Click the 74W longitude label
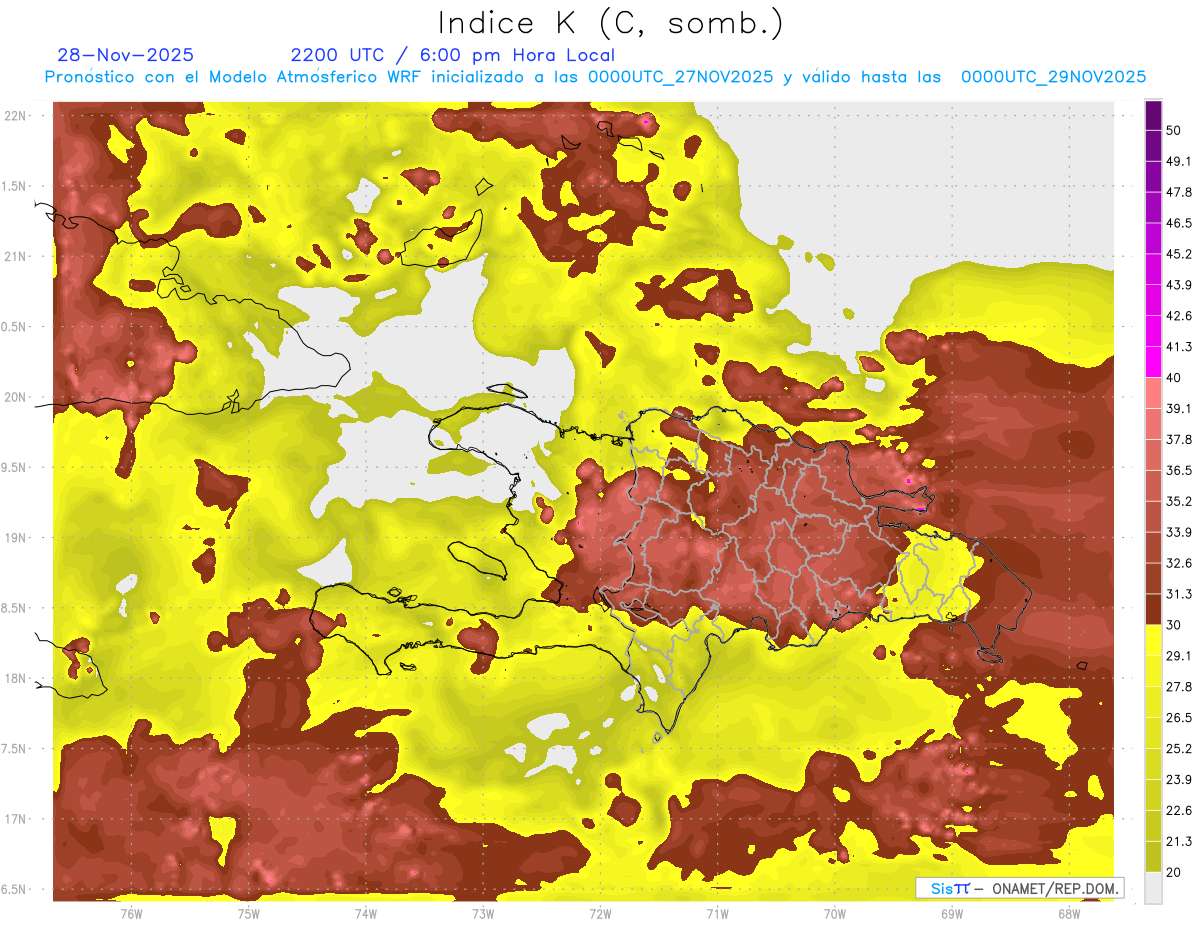This screenshot has width=1200, height=927. 365,913
